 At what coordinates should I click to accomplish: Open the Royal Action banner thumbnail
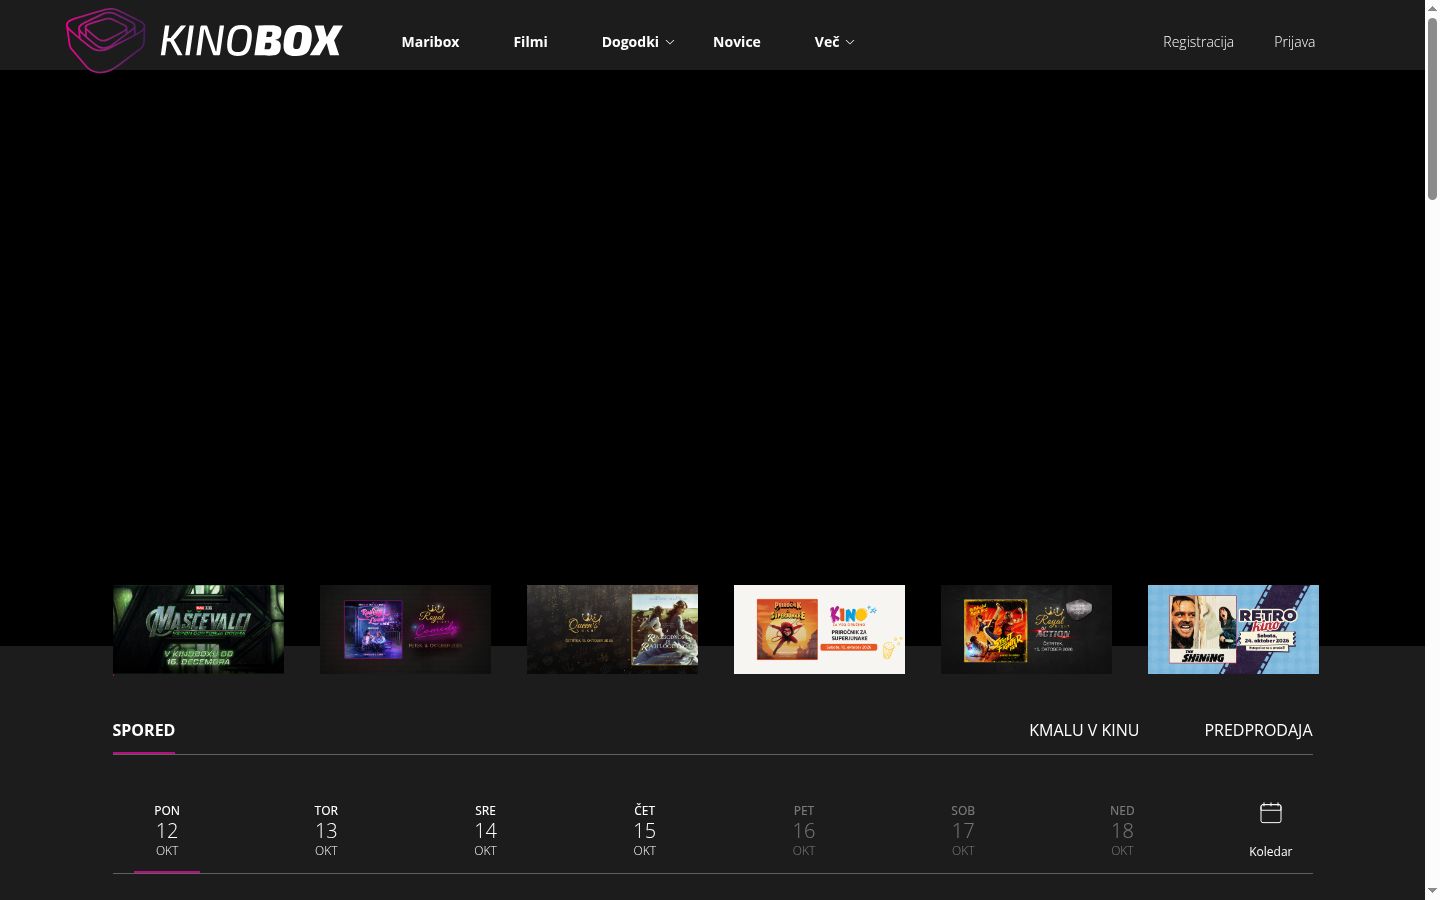(x=1026, y=629)
